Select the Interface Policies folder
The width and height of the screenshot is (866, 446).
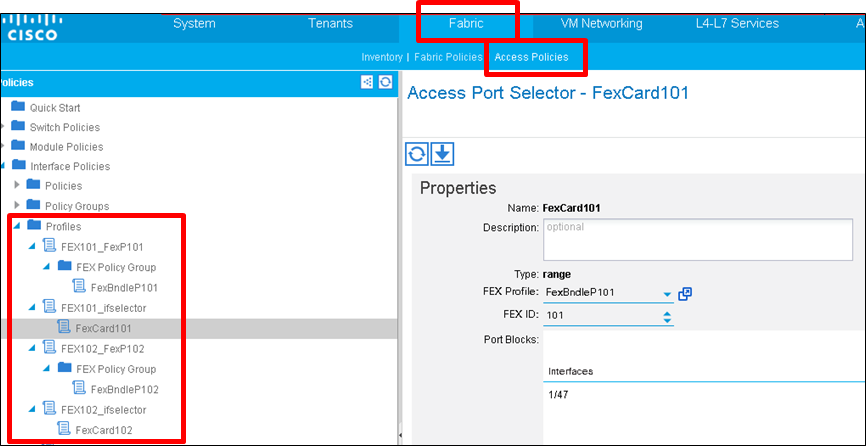pyautogui.click(x=70, y=167)
